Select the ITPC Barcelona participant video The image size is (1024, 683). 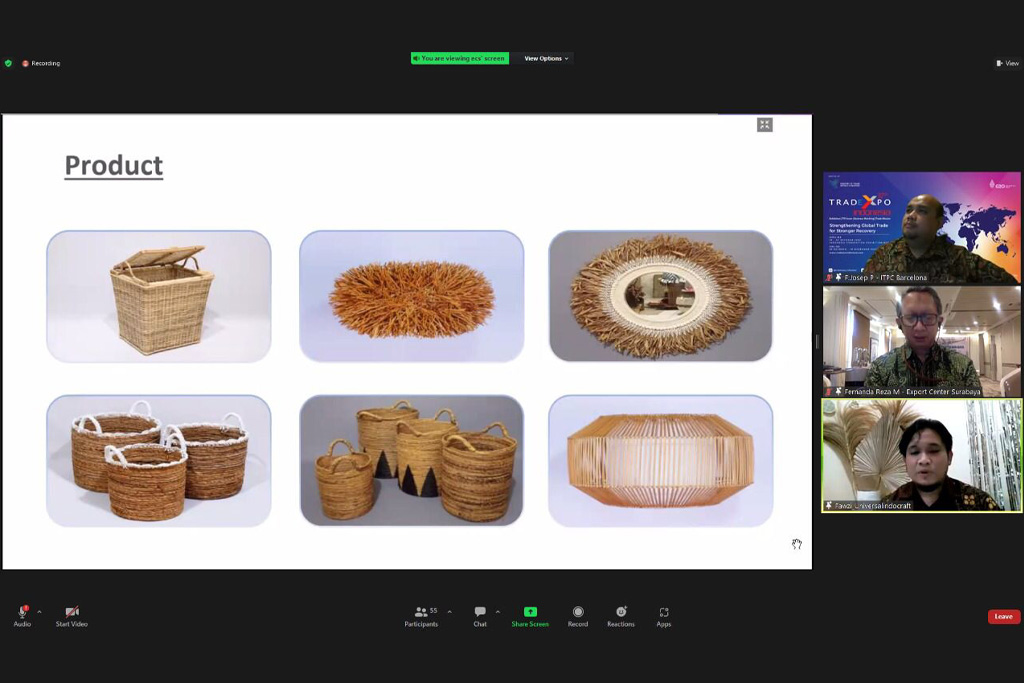pos(921,228)
